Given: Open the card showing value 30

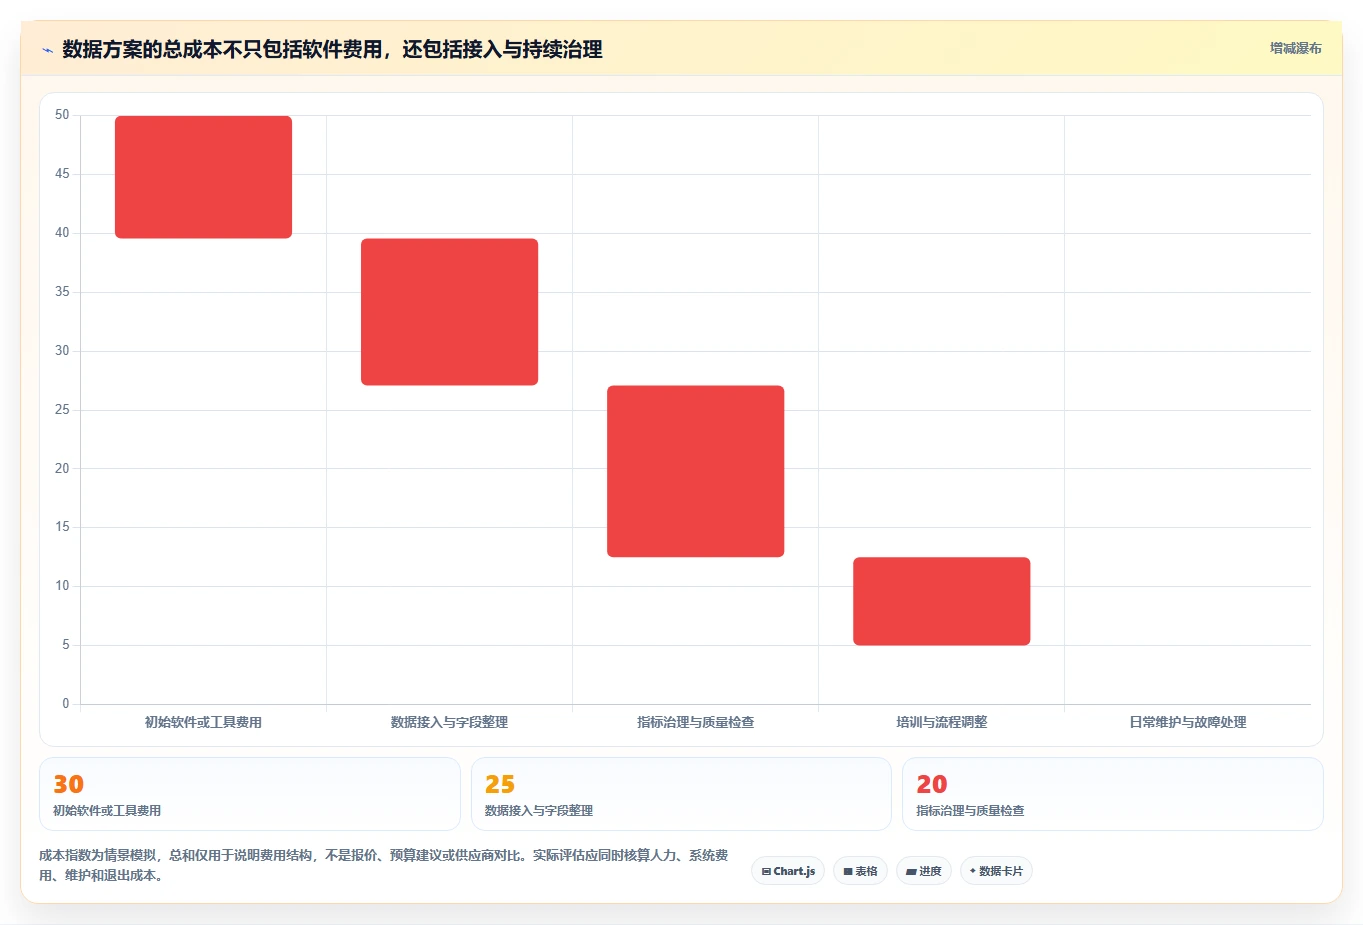Looking at the screenshot, I should click(x=250, y=794).
